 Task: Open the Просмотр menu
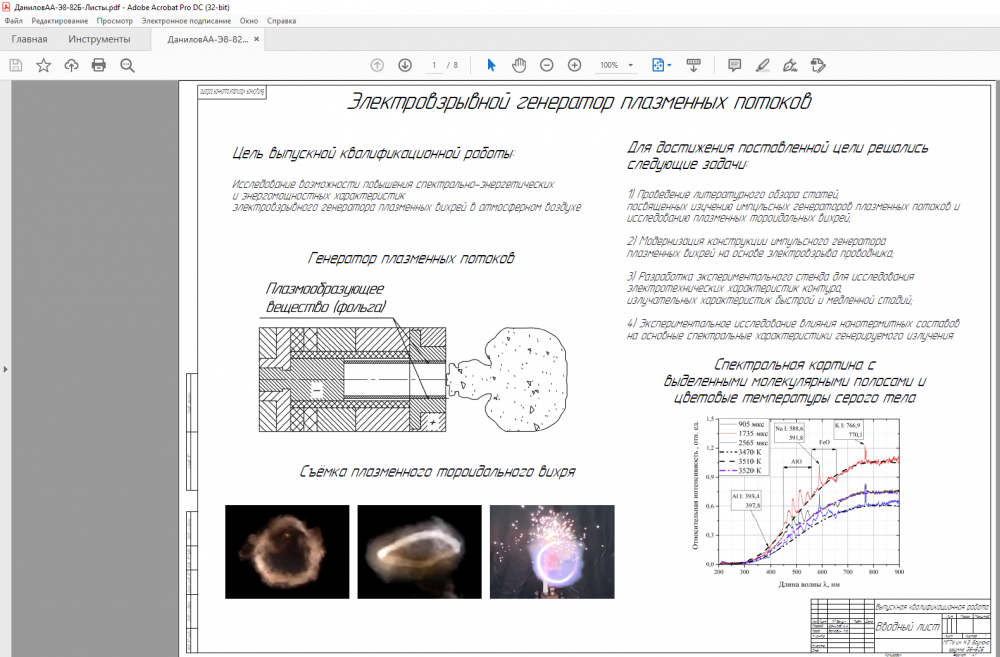tap(115, 20)
